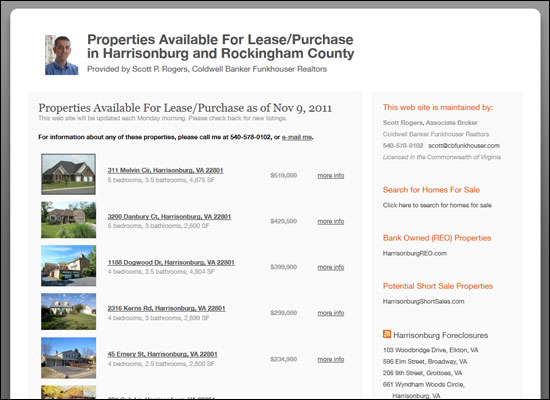Viewport: 550px width, 400px height.
Task: Click the $234,900 price
Action: click(x=284, y=359)
